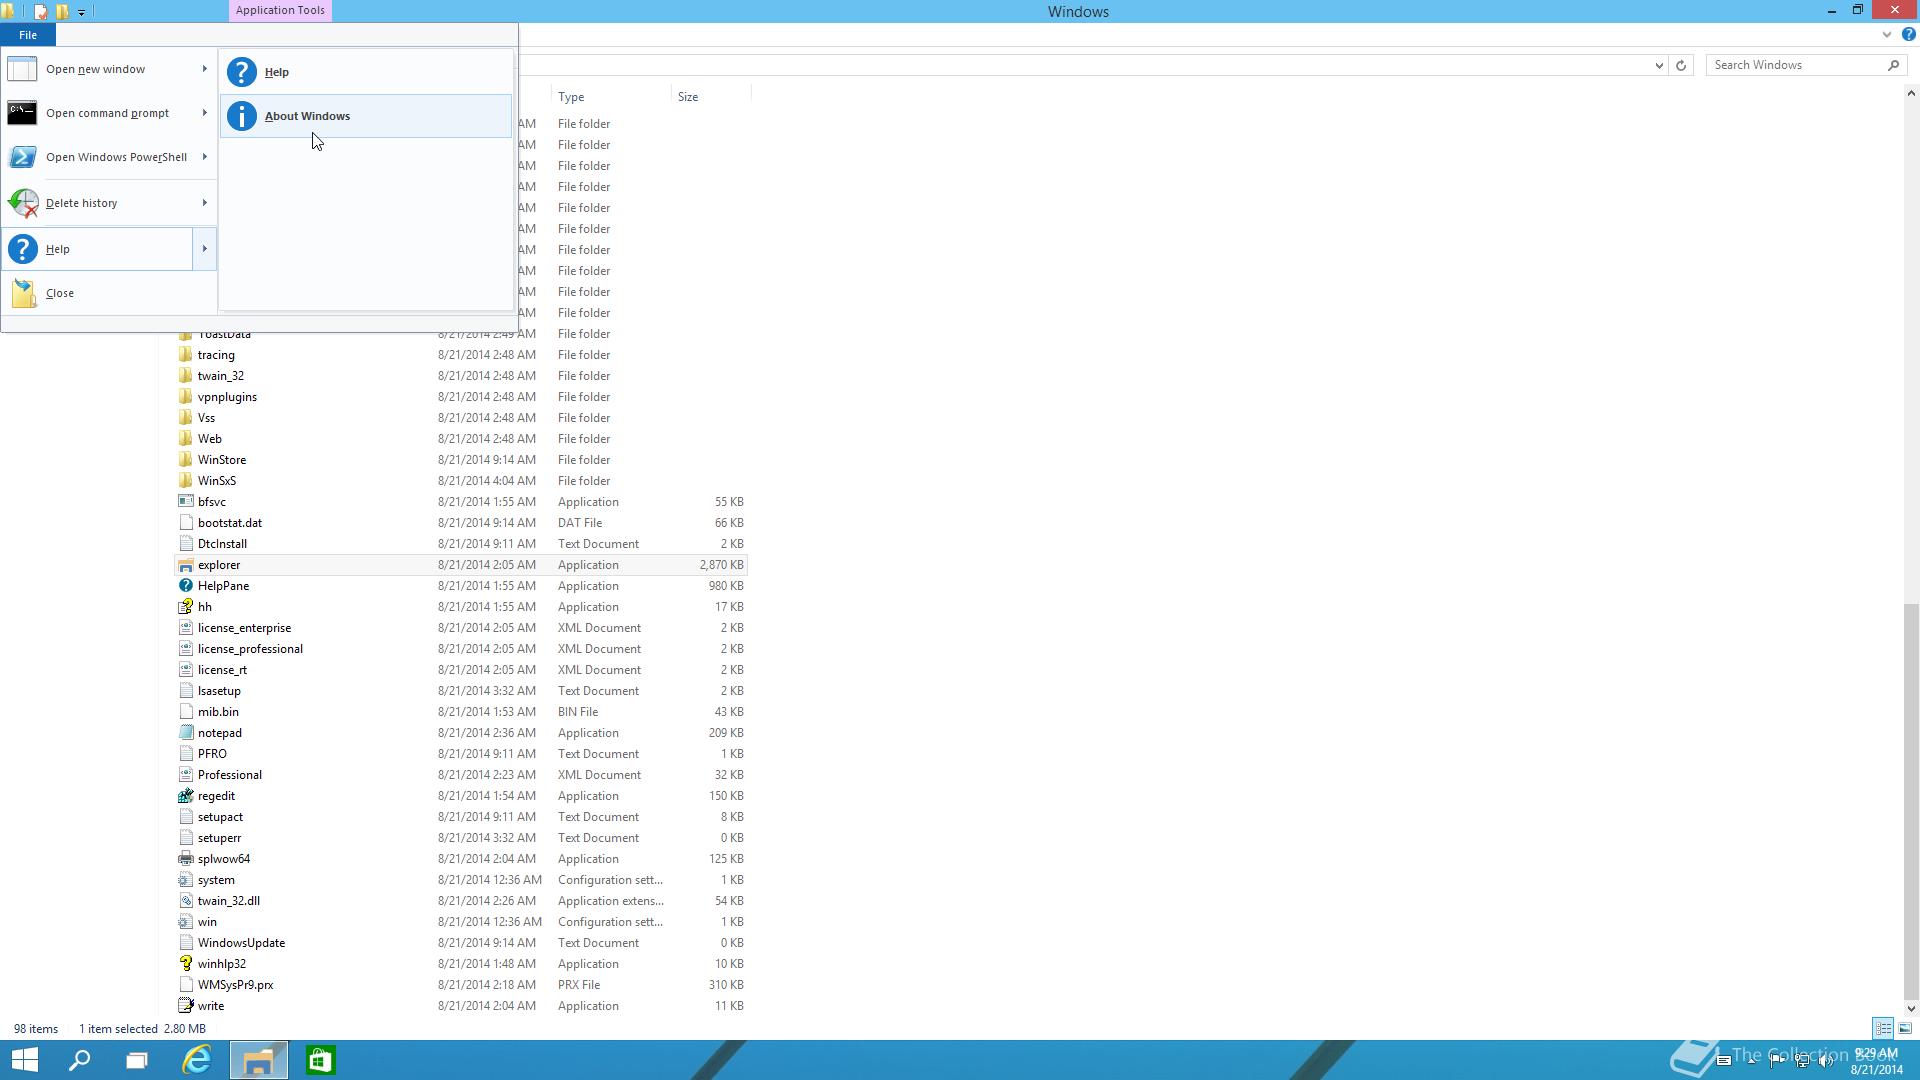The width and height of the screenshot is (1920, 1080).
Task: Expand Open Windows PowerShell submenu arrow
Action: click(x=204, y=157)
